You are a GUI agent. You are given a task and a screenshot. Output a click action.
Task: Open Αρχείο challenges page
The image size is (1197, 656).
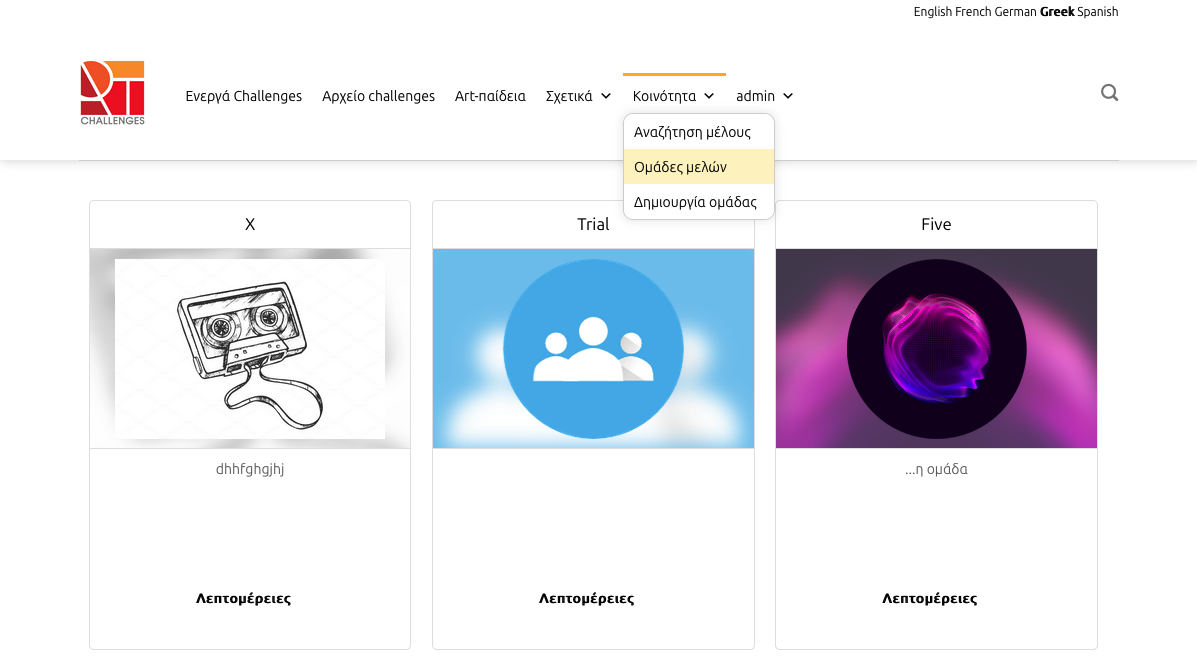click(378, 96)
